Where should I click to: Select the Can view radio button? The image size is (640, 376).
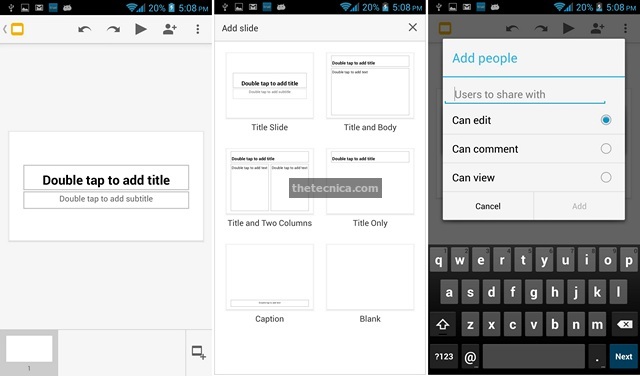[x=606, y=177]
